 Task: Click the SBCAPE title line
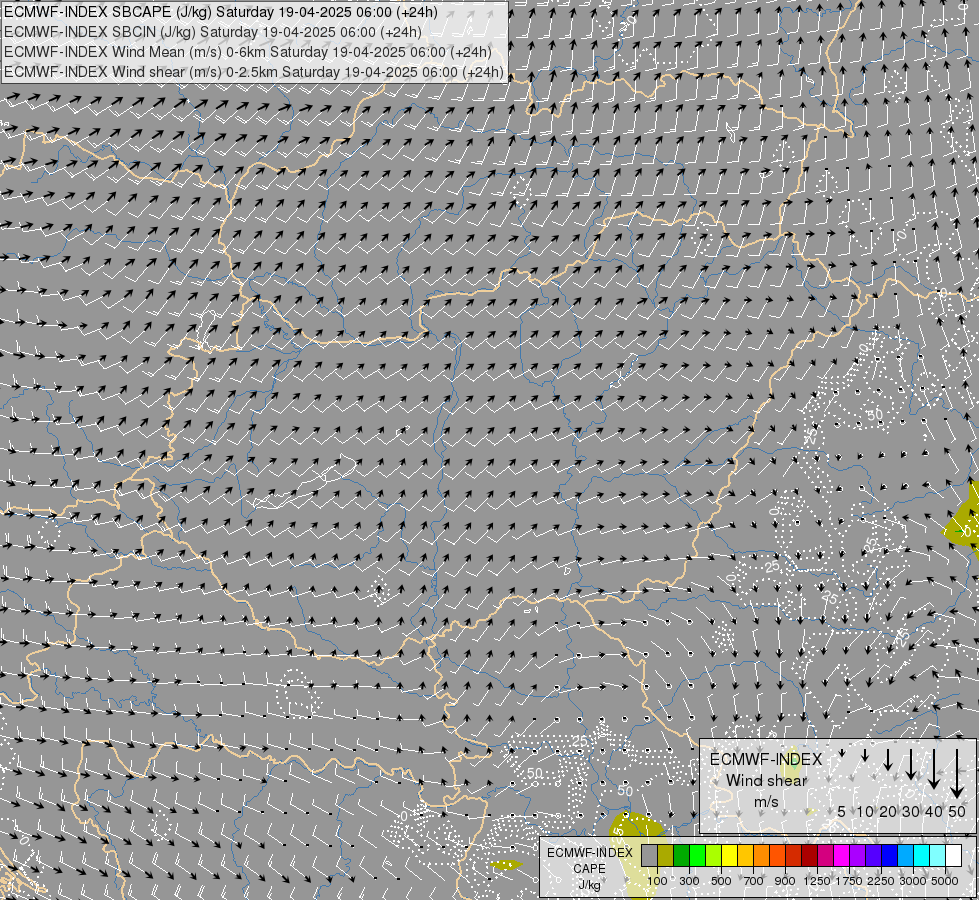[x=221, y=12]
